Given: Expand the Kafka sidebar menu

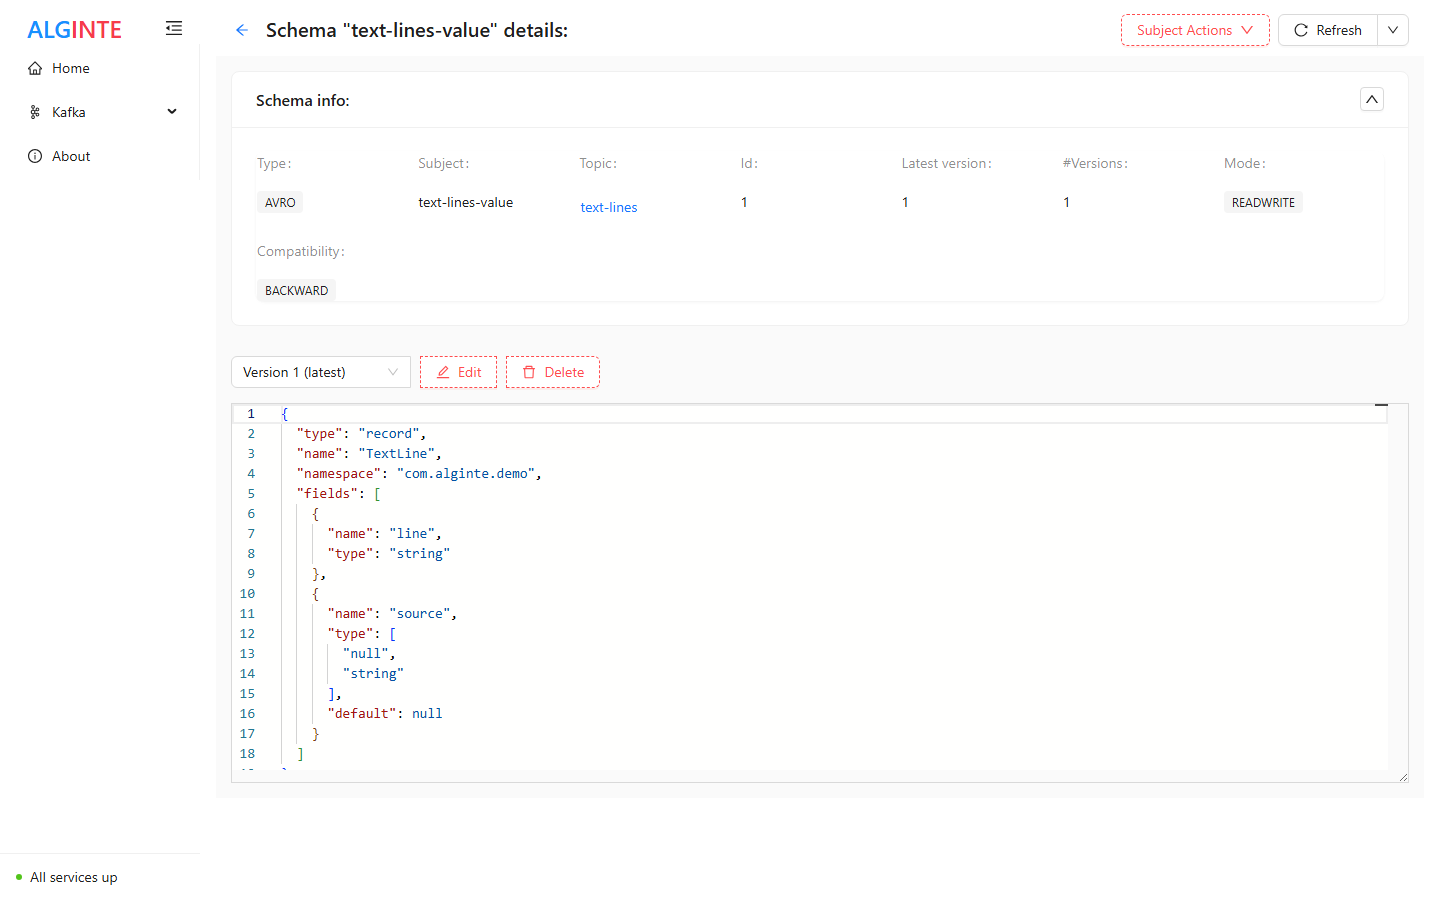Looking at the screenshot, I should coord(100,112).
